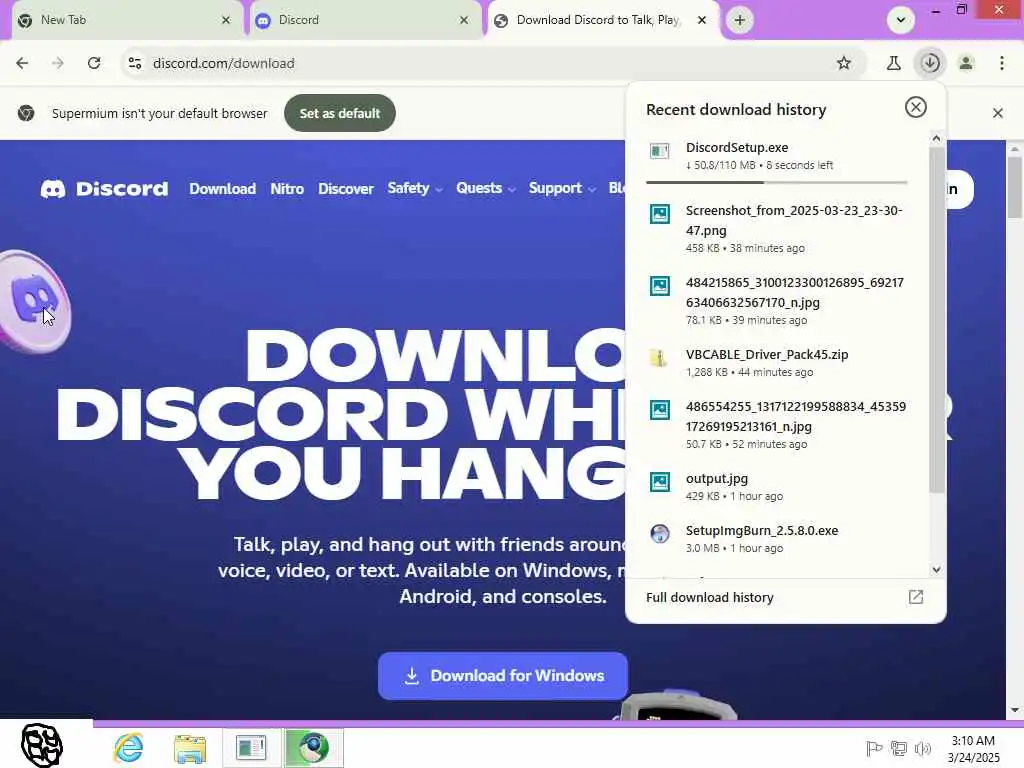This screenshot has height=768, width=1024.
Task: Open site information icon in address bar
Action: [x=135, y=63]
